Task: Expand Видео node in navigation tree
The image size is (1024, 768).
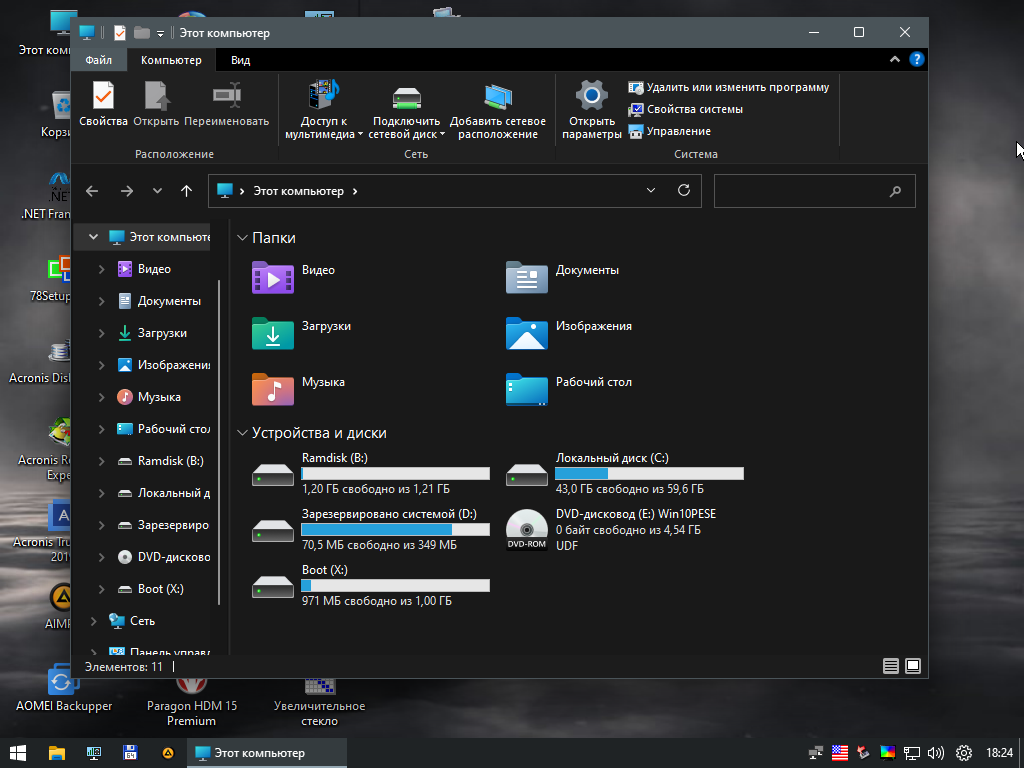Action: [101, 269]
